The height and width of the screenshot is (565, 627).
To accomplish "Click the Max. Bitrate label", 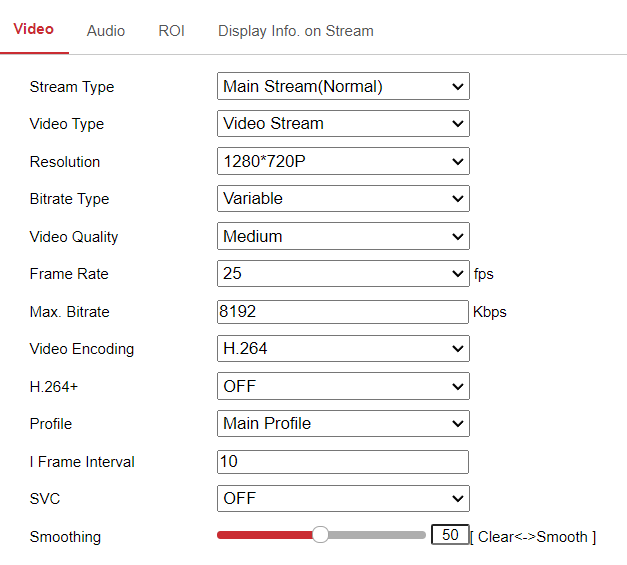I will click(70, 312).
